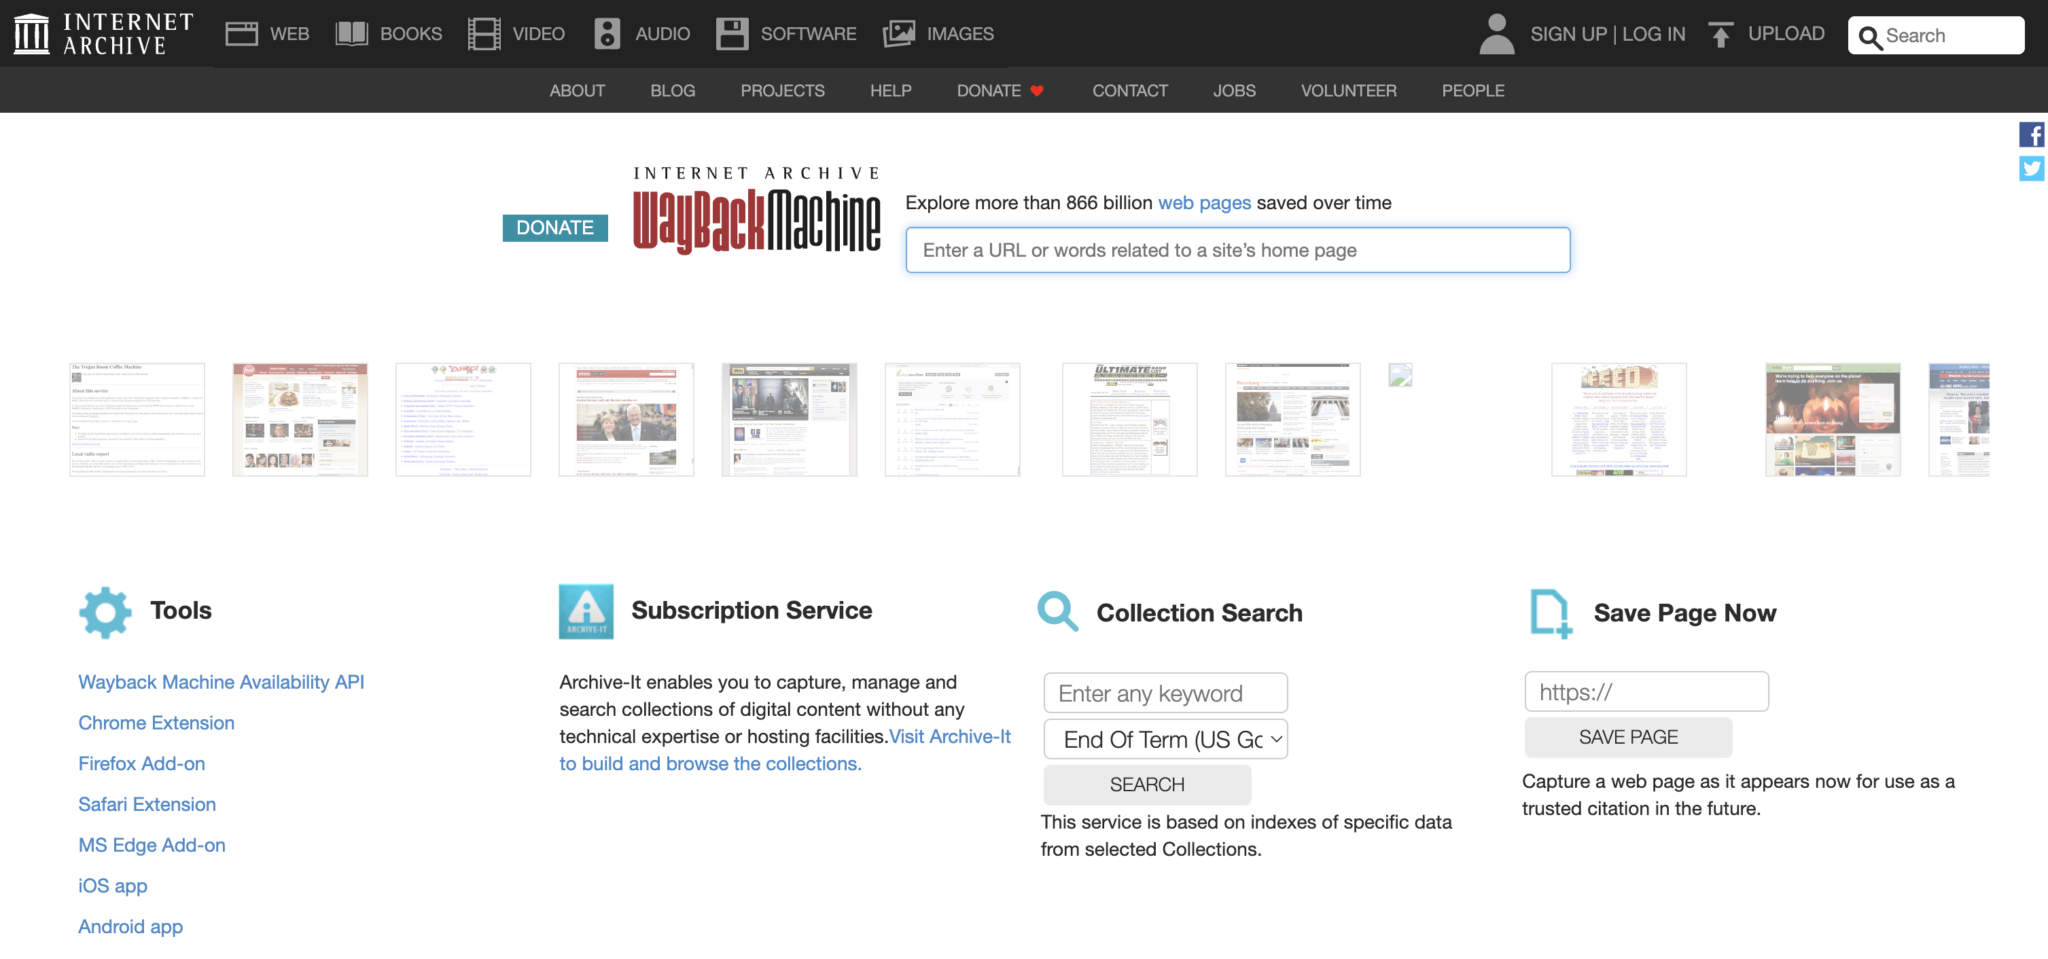Viewport: 2048px width, 959px height.
Task: Open the Books menu in top navigation
Action: 389,34
